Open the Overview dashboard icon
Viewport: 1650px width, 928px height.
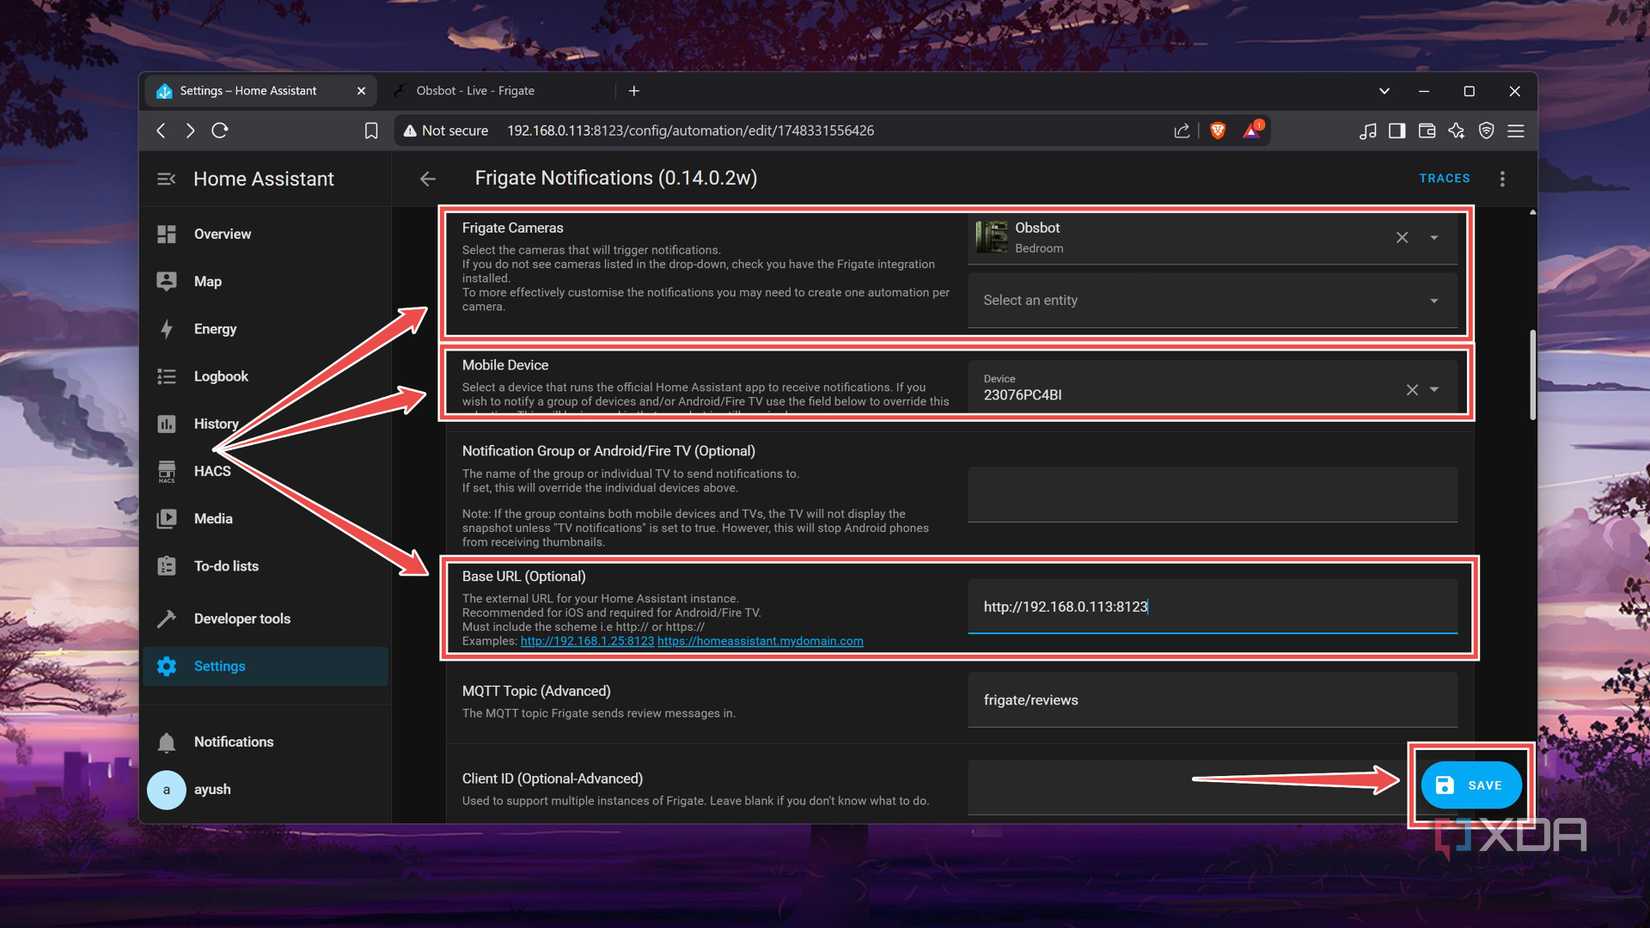point(166,233)
